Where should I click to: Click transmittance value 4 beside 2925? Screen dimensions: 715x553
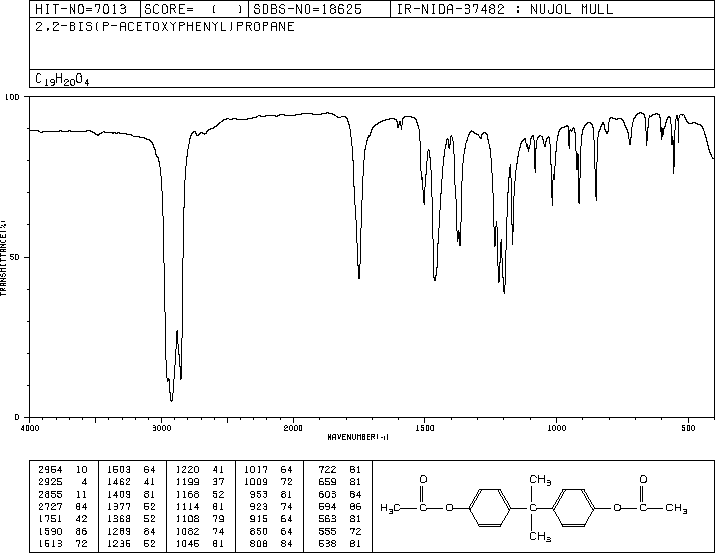pos(84,481)
